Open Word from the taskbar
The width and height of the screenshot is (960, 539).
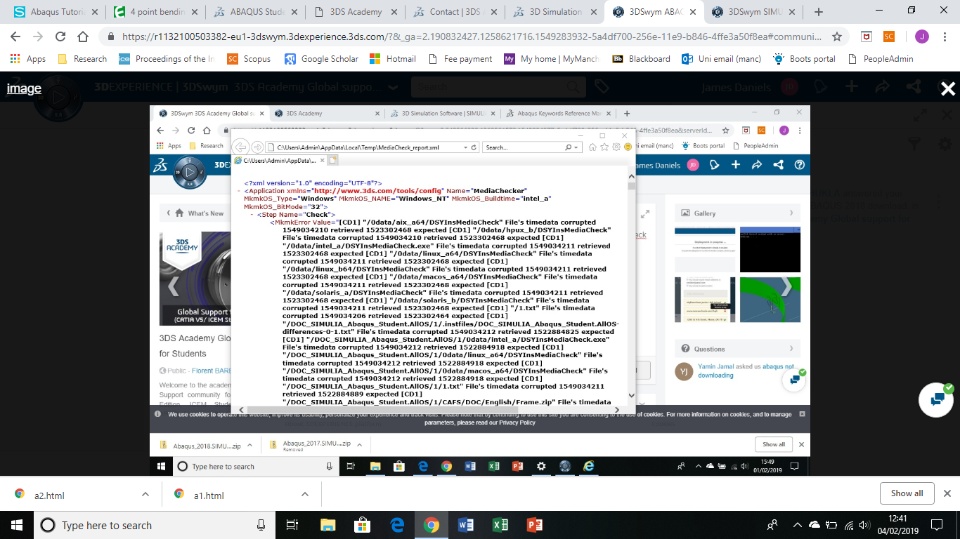(465, 525)
